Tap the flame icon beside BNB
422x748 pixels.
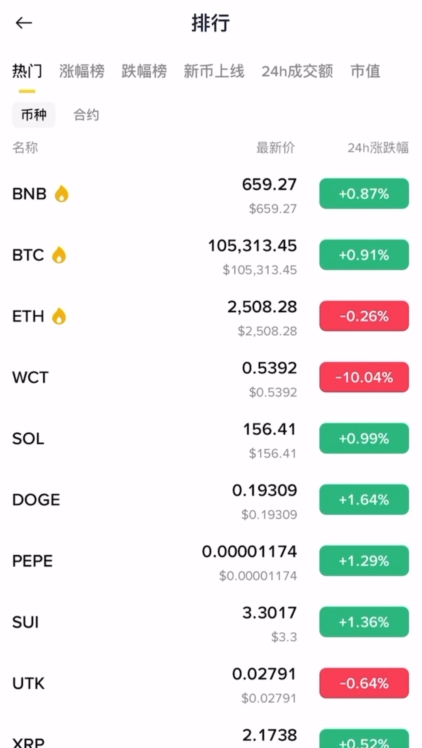(62, 194)
